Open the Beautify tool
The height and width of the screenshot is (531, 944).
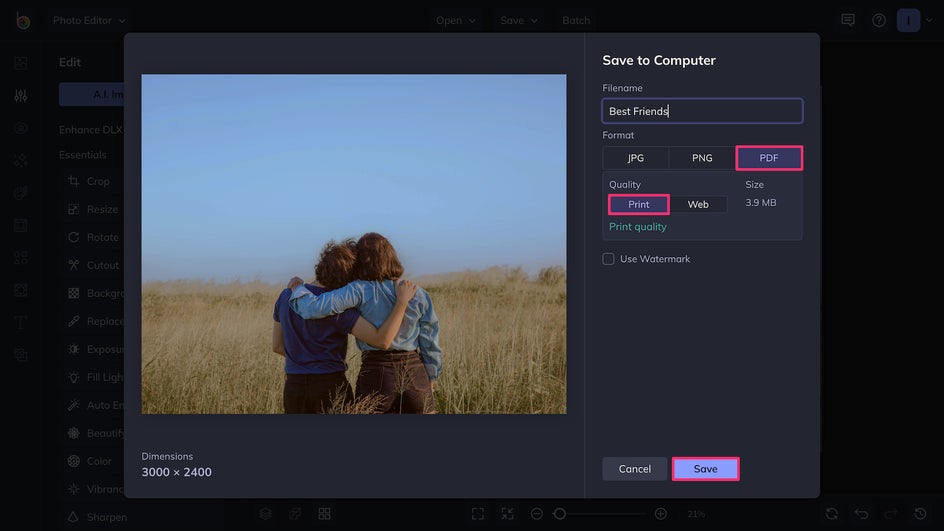coord(92,433)
